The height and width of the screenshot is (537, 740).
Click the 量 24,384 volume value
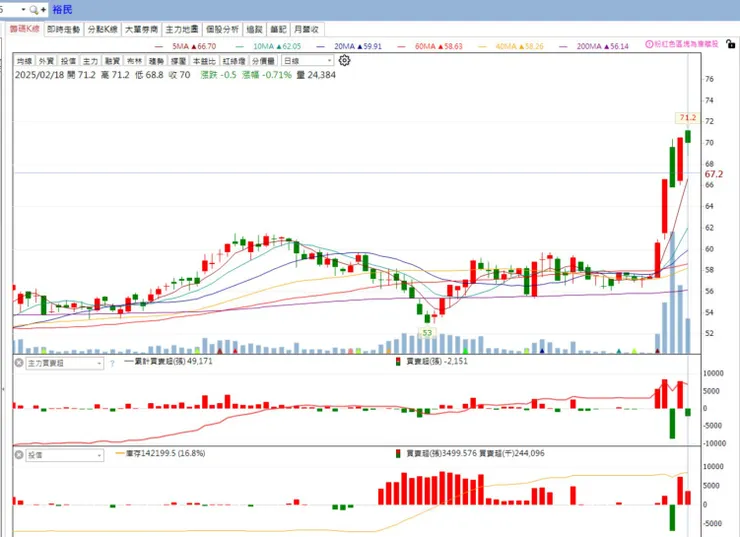click(x=316, y=75)
